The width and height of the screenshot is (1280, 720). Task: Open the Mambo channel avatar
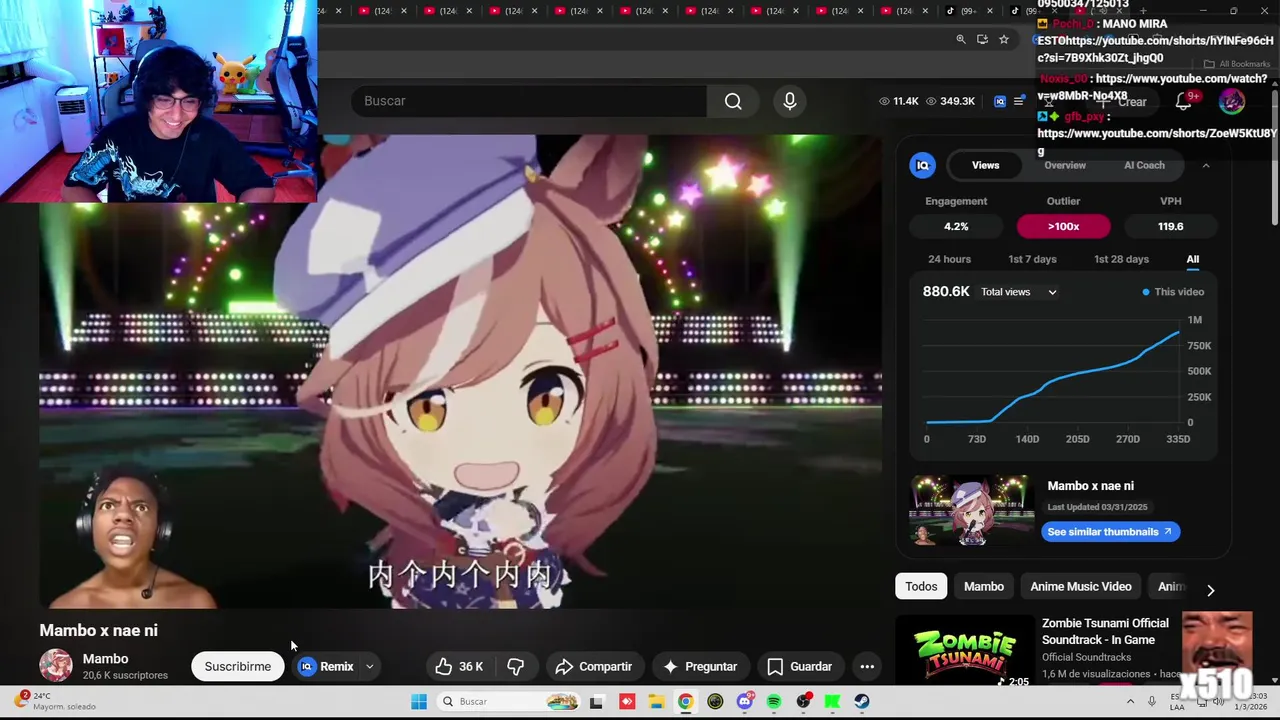pos(56,666)
